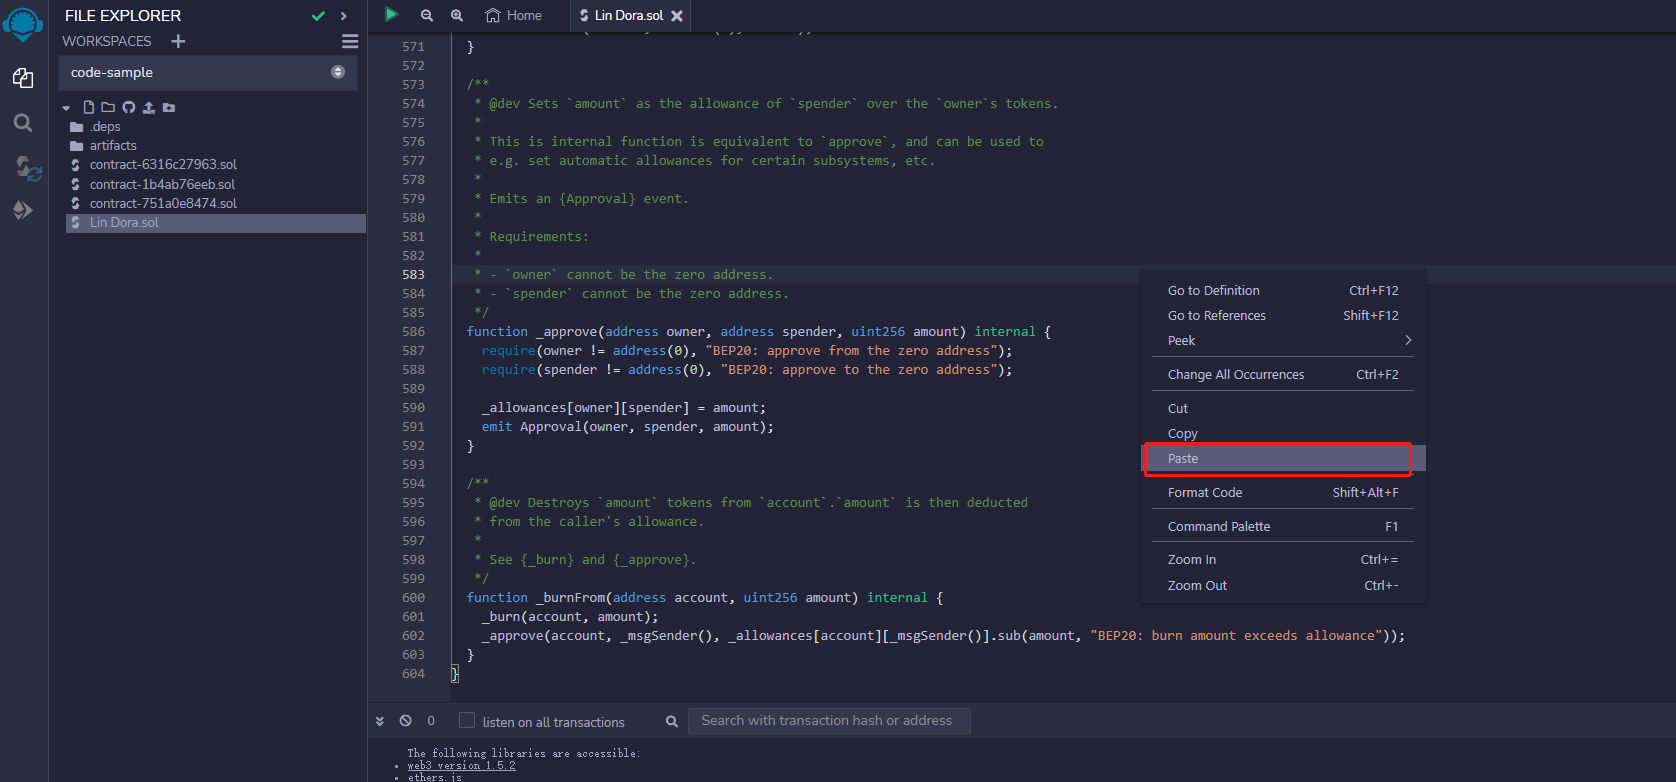Image resolution: width=1676 pixels, height=782 pixels.
Task: Upload a folder icon in explorer
Action: pyautogui.click(x=169, y=107)
